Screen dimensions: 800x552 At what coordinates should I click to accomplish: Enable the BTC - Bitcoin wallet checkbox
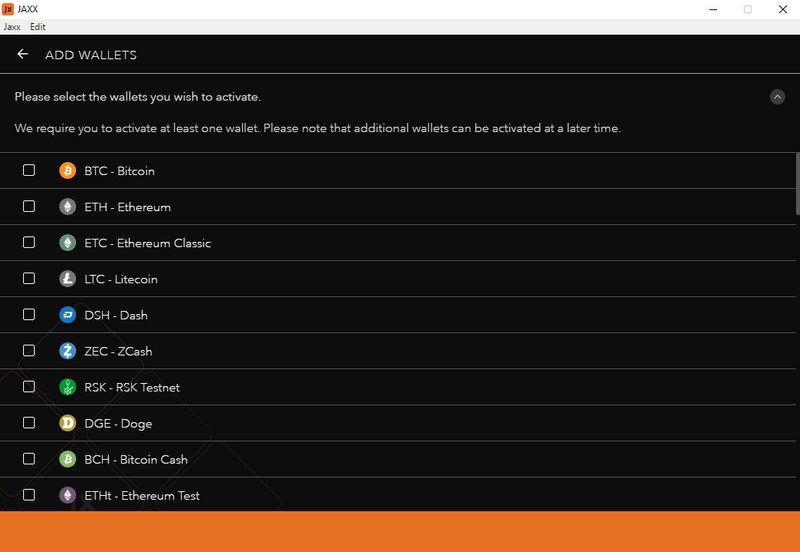pos(29,170)
